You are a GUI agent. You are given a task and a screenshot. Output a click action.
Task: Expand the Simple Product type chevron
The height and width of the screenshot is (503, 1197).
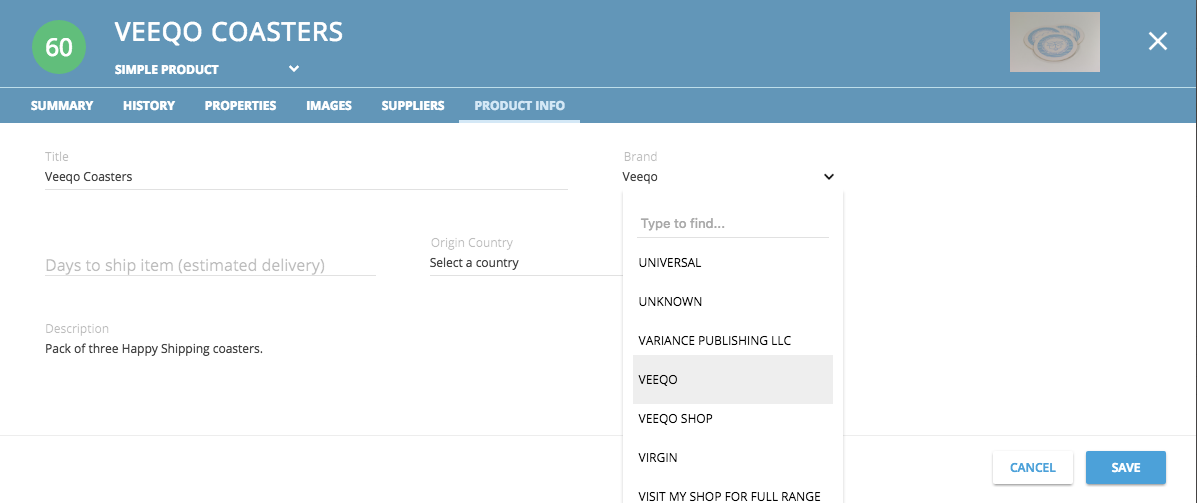point(294,69)
